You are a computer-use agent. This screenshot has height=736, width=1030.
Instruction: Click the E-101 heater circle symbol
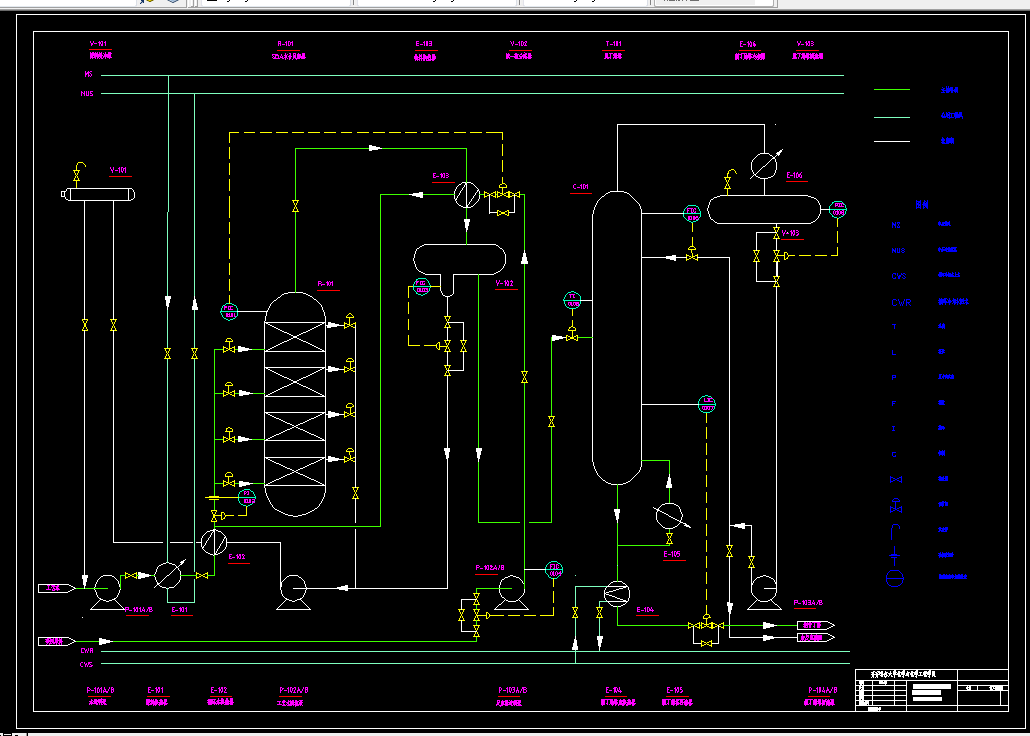click(x=168, y=575)
